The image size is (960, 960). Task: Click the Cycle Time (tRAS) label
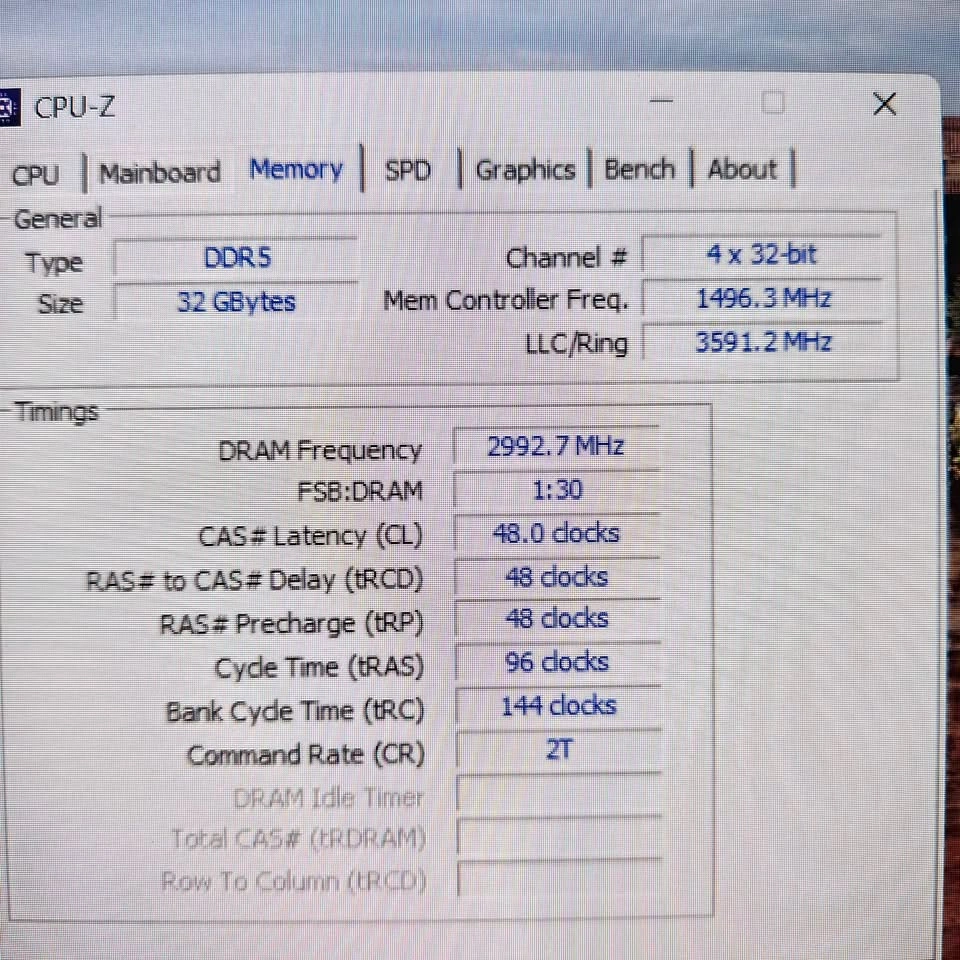click(x=319, y=667)
